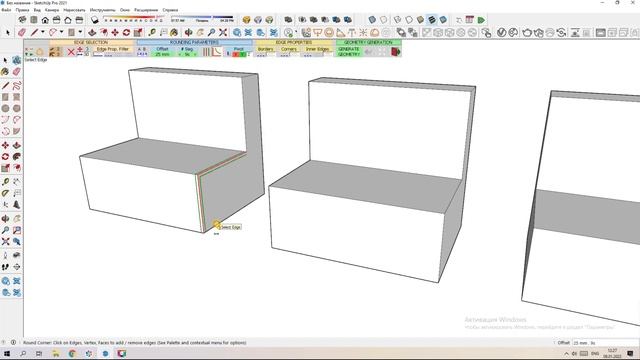
Task: Open the Инструменты menu
Action: (102, 10)
